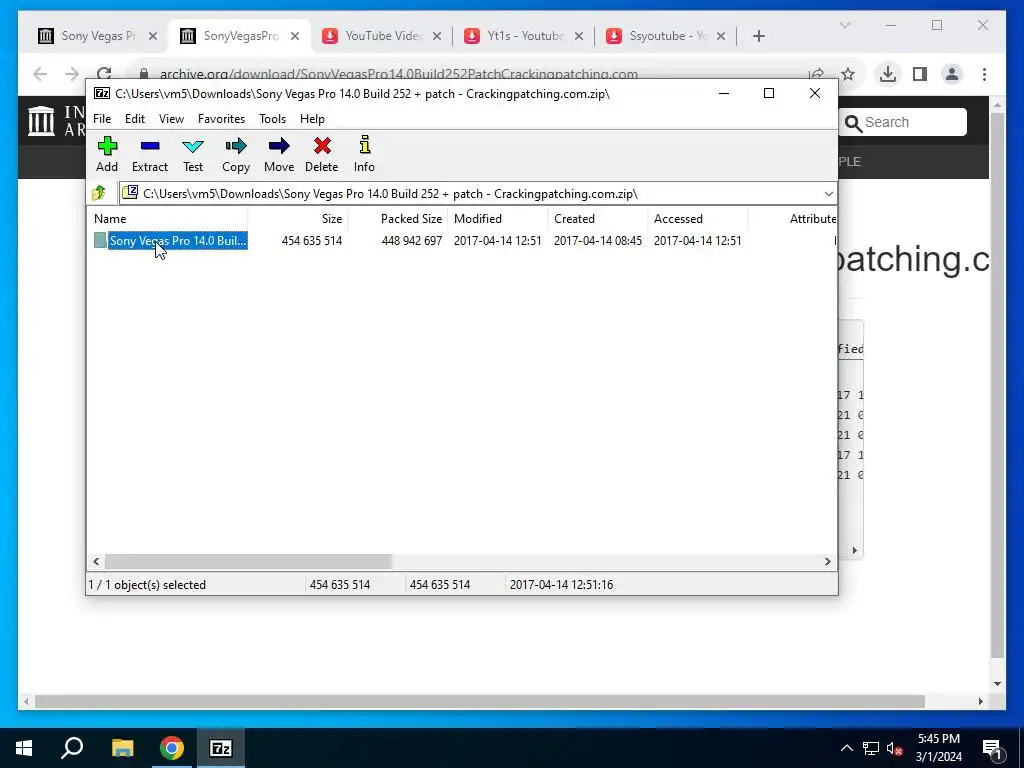Open the Tools menu
1024x768 pixels.
(x=272, y=118)
